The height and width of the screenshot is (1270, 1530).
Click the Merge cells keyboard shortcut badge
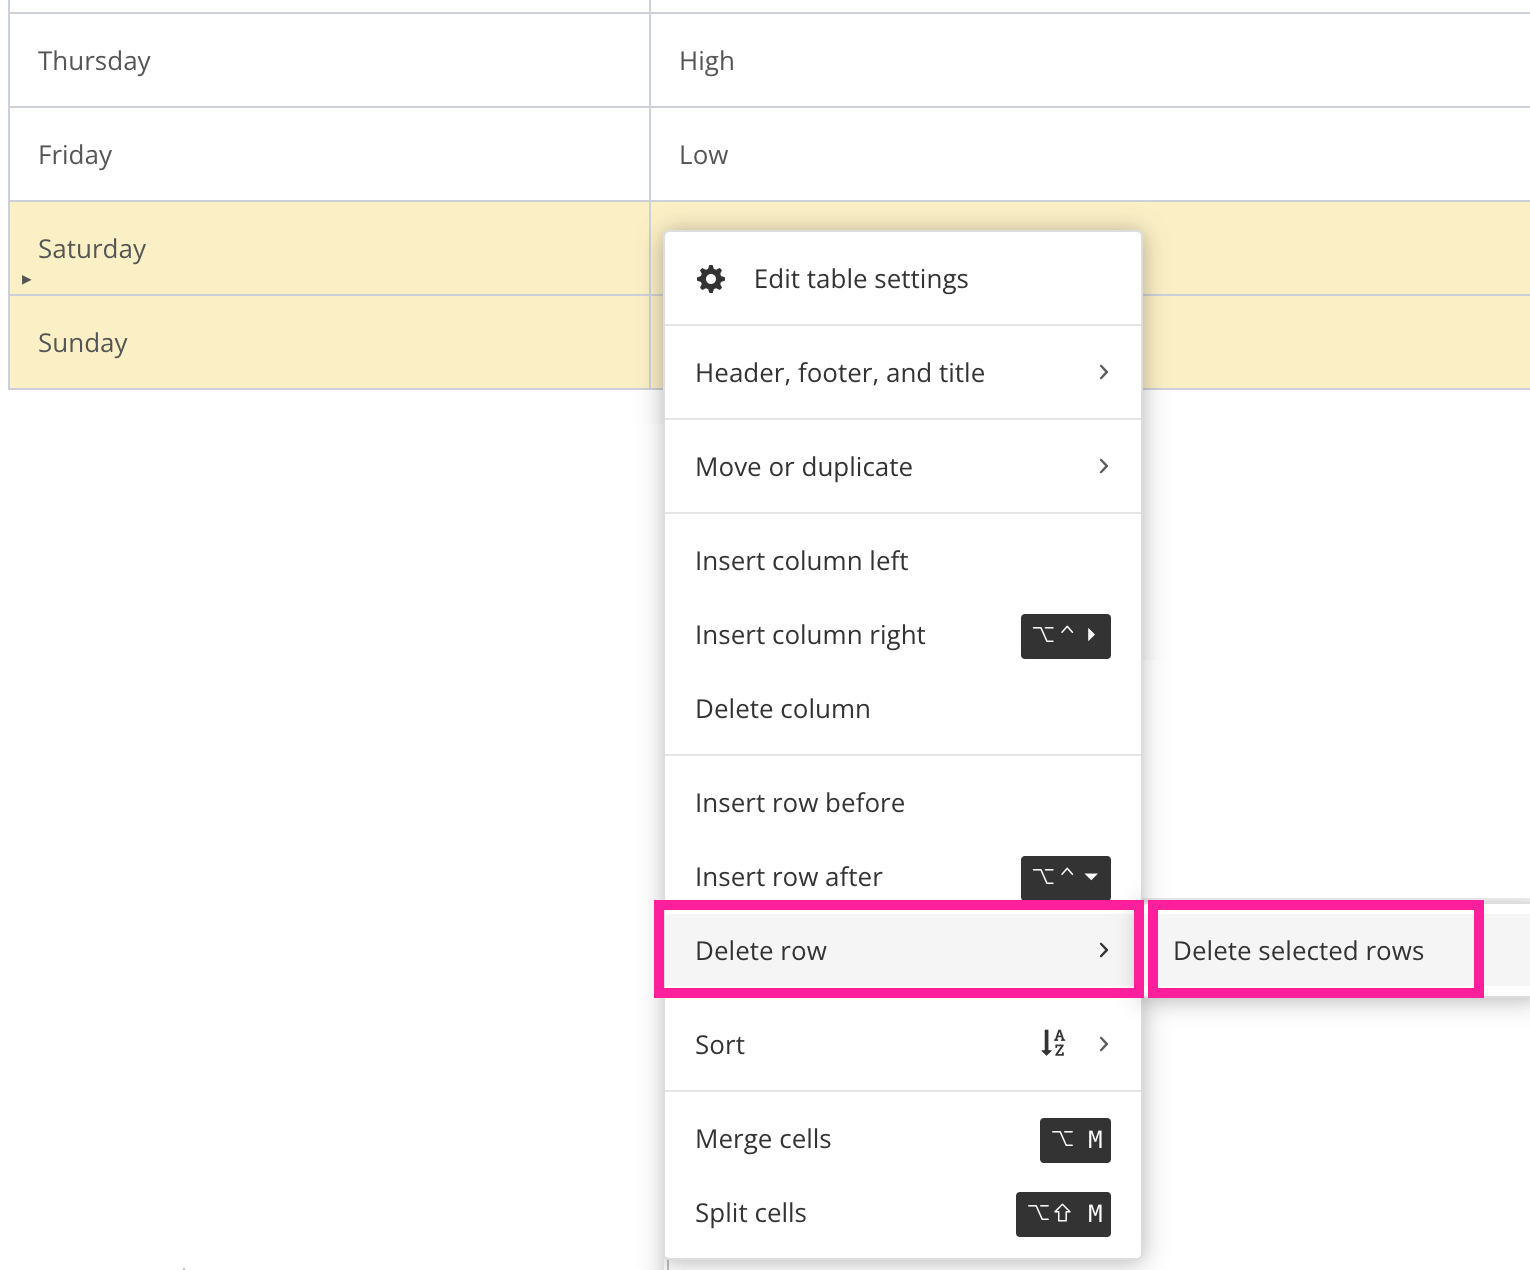tap(1075, 1139)
